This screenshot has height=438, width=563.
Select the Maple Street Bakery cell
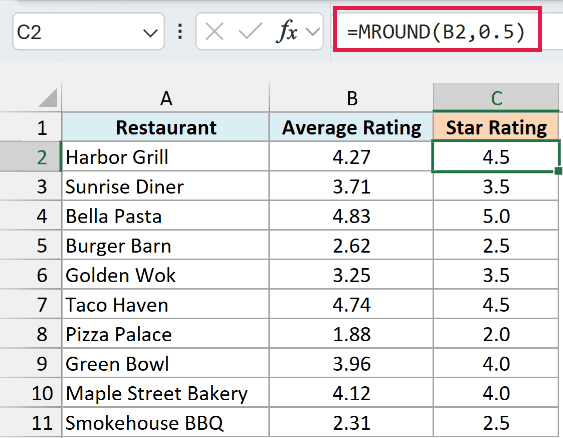coord(166,393)
